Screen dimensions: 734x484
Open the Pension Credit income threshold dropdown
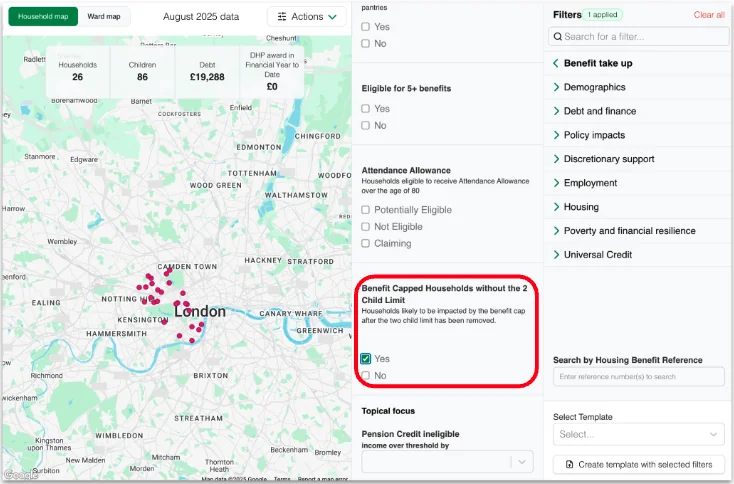tap(447, 461)
